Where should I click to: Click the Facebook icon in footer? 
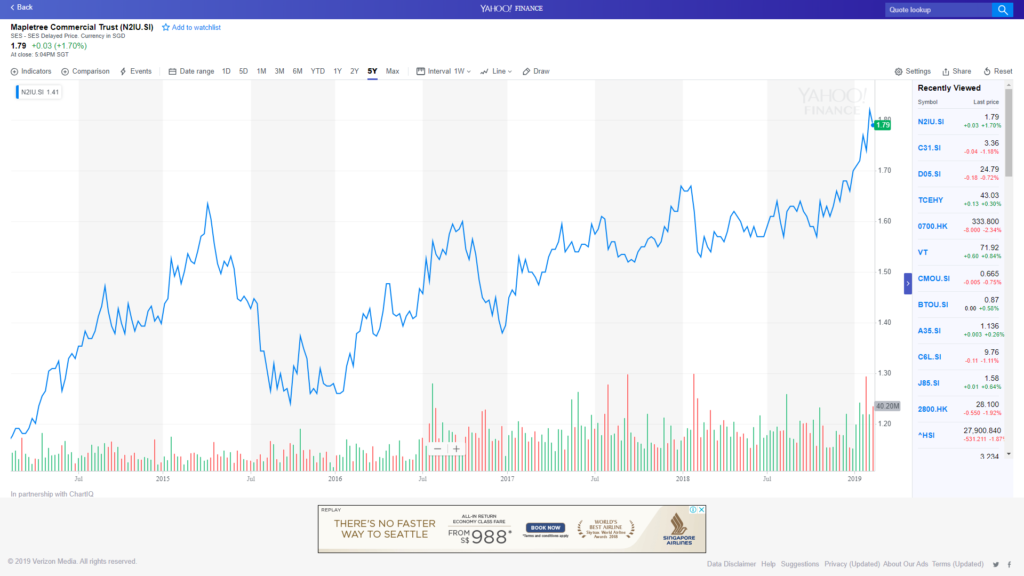pos(1010,564)
